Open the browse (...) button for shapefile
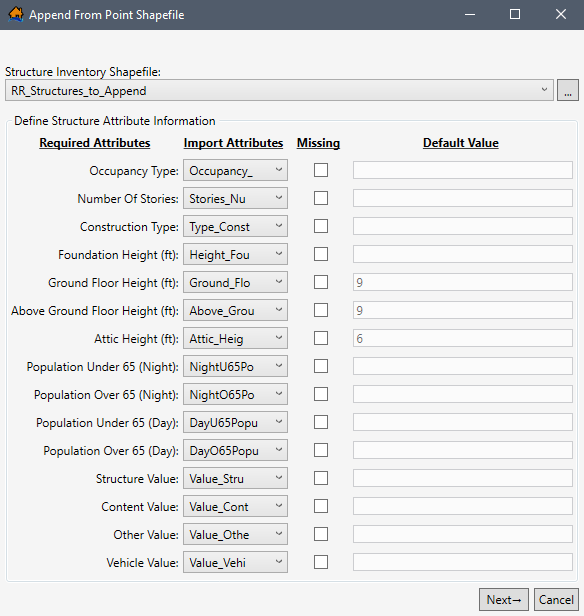 [568, 90]
